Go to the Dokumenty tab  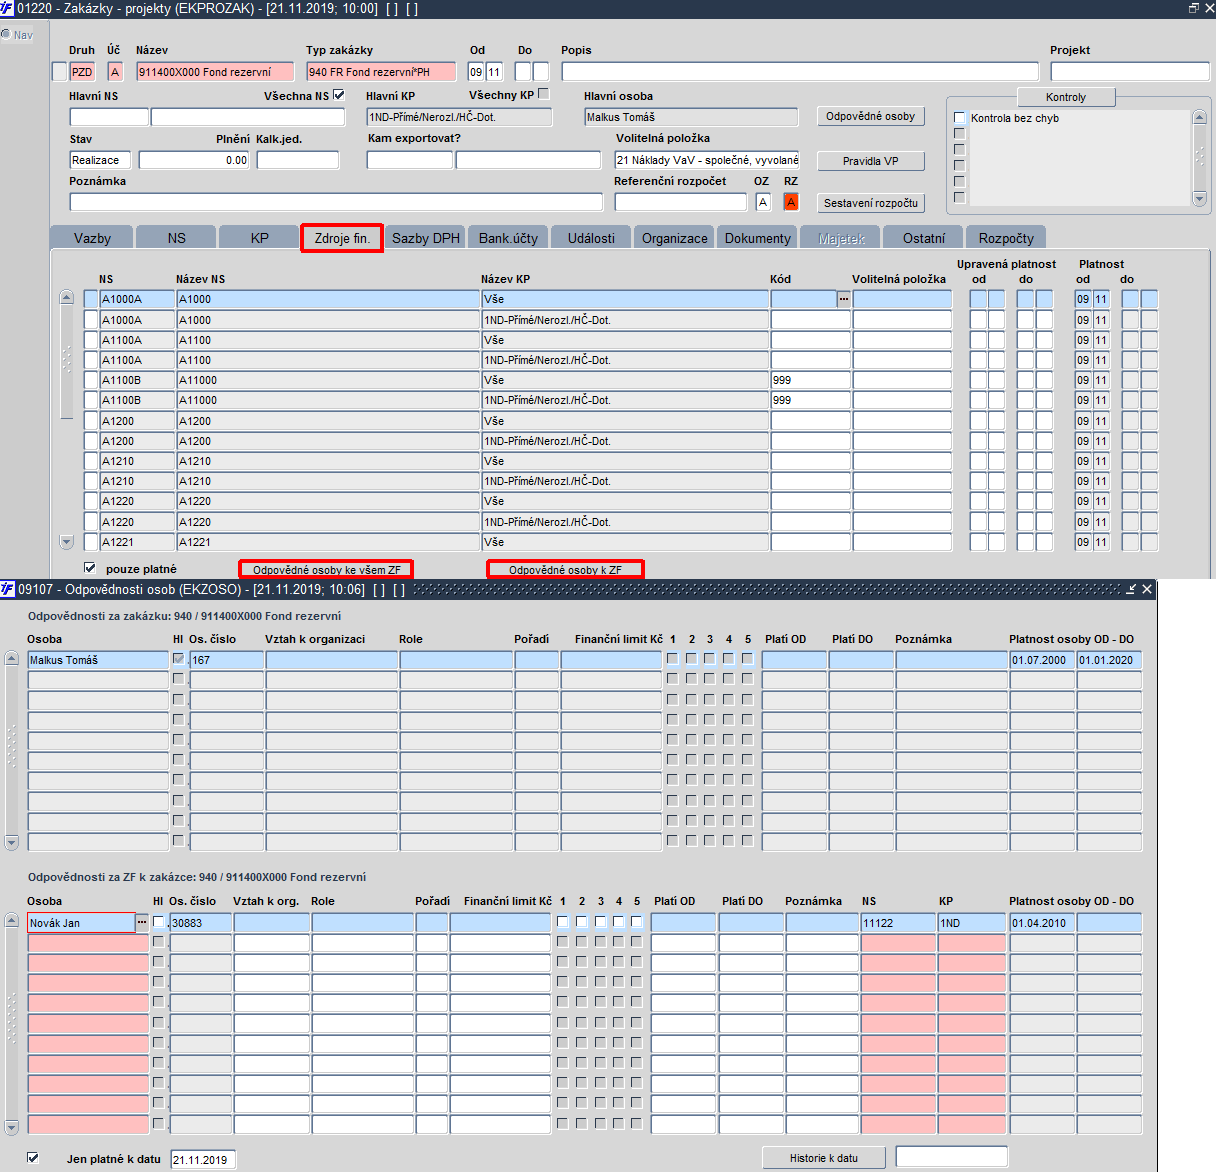pos(758,238)
